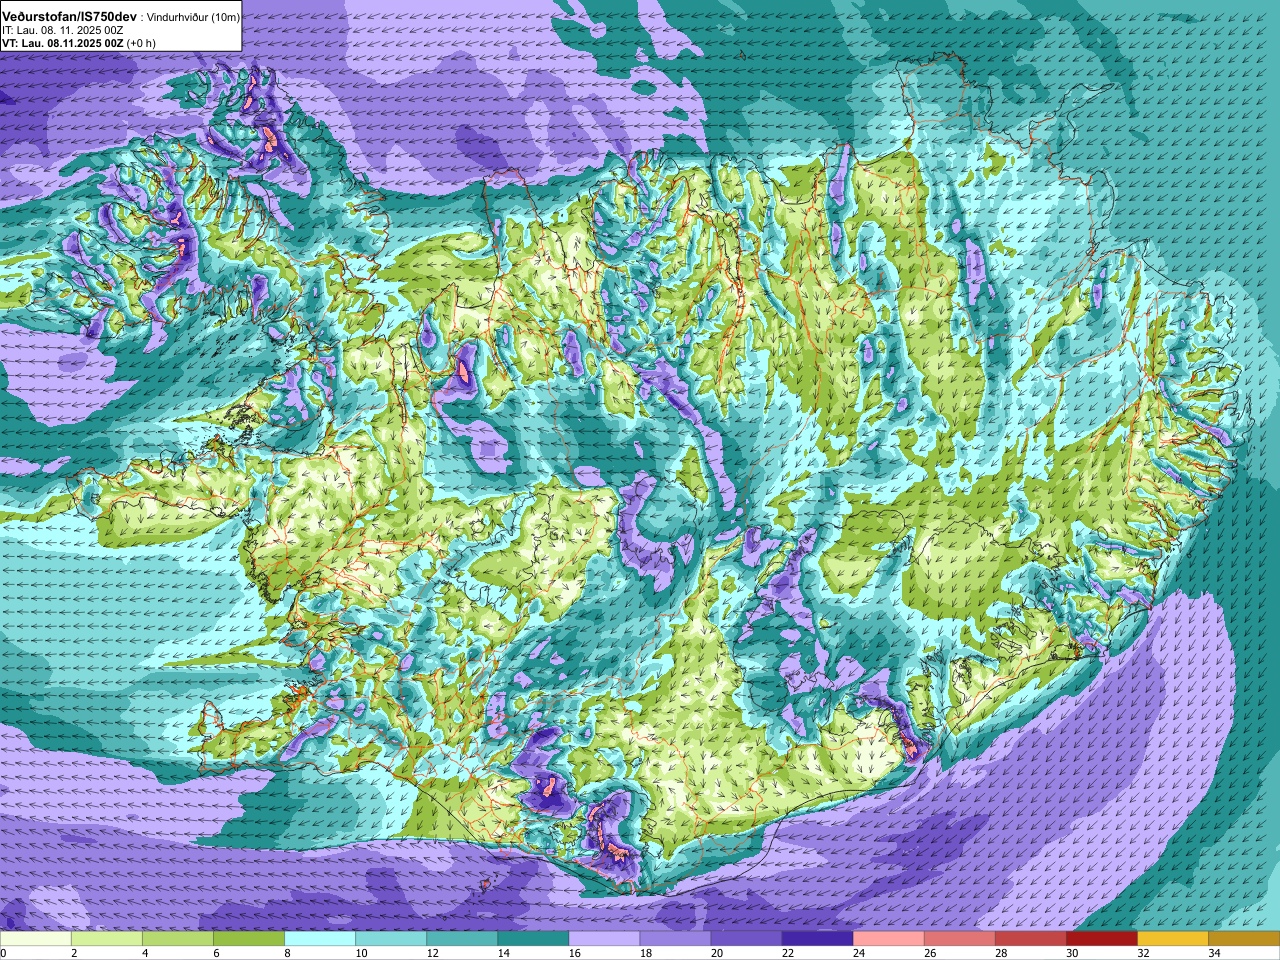Select the light pink 24–26 legend swatch
1280x960 pixels.
[x=888, y=939]
